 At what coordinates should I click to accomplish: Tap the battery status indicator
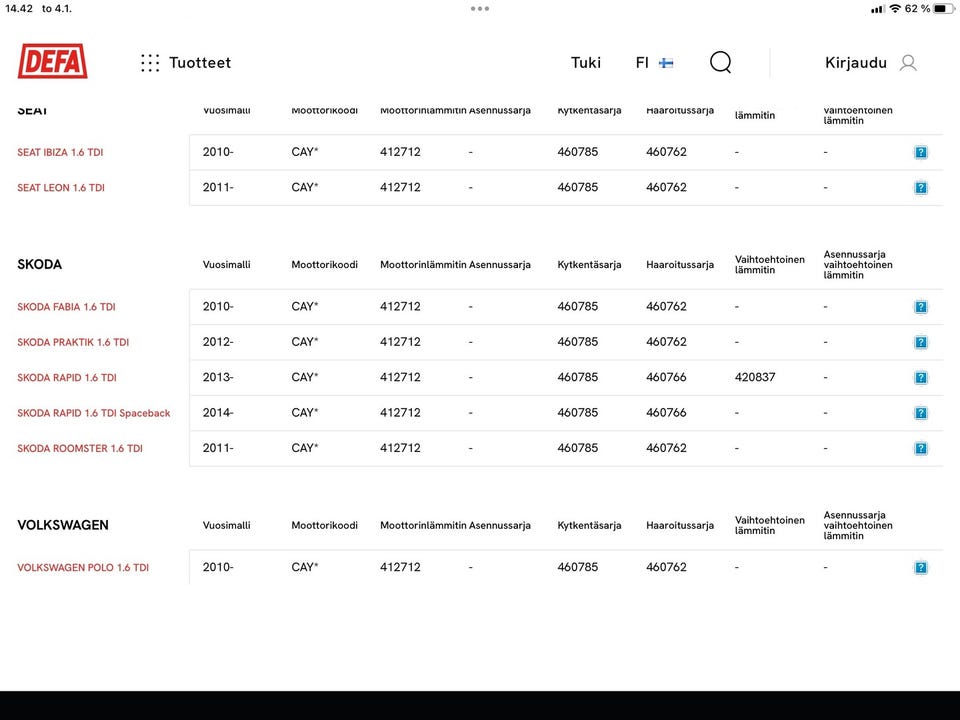pyautogui.click(x=943, y=9)
